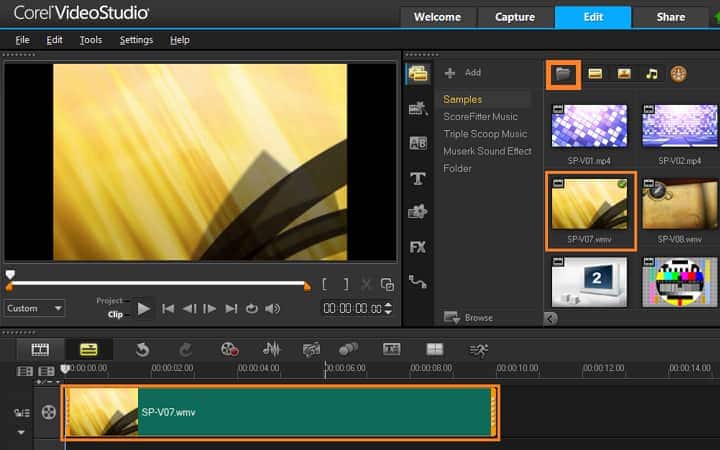Expand the track options arrow below track manager
720x450 pixels.
coord(20,432)
